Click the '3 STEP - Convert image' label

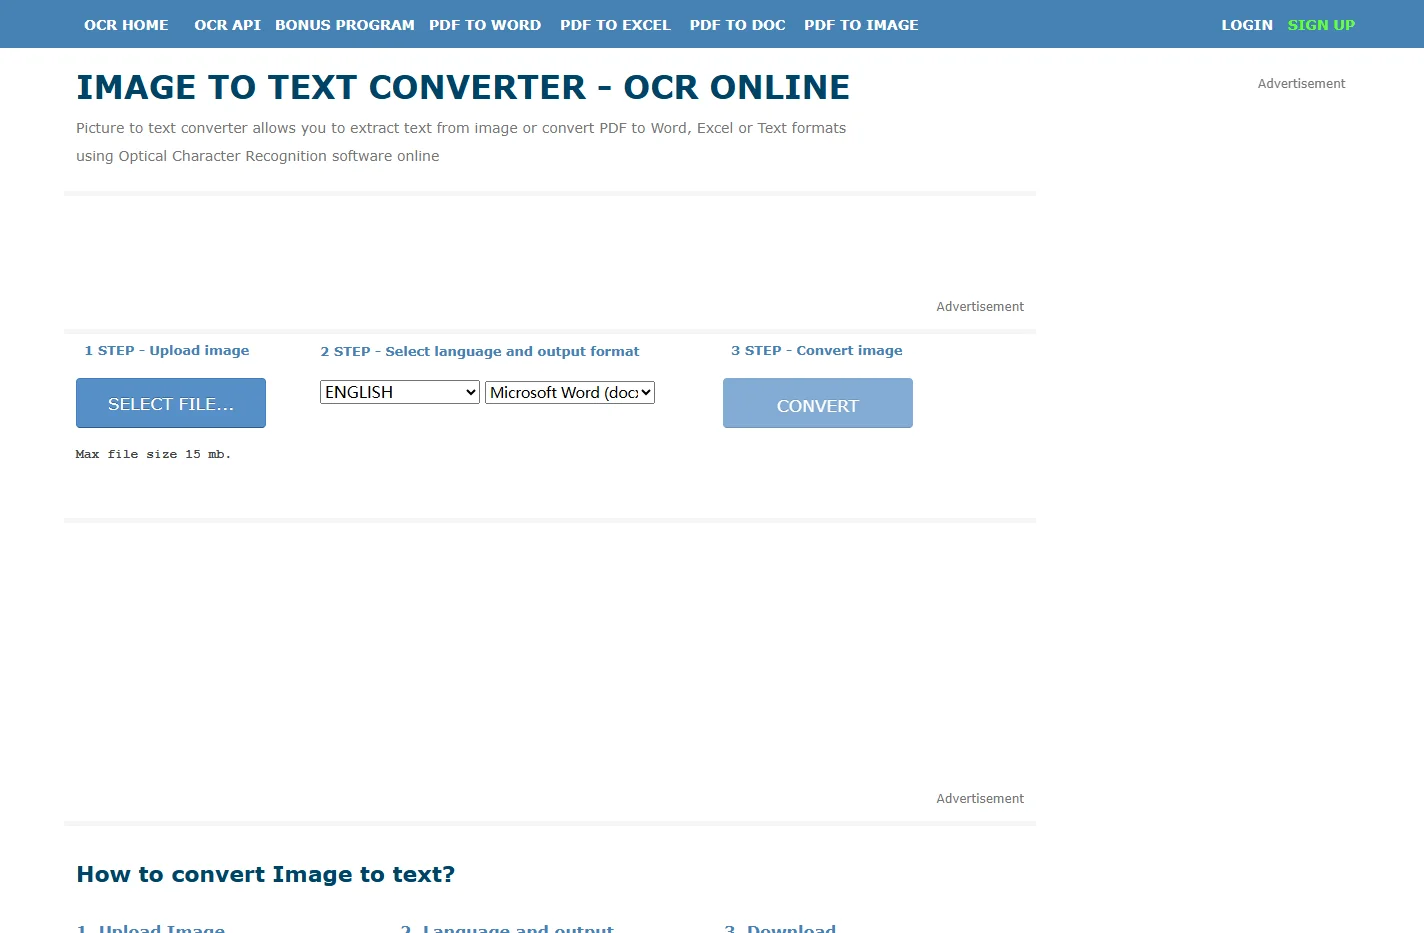tap(817, 350)
